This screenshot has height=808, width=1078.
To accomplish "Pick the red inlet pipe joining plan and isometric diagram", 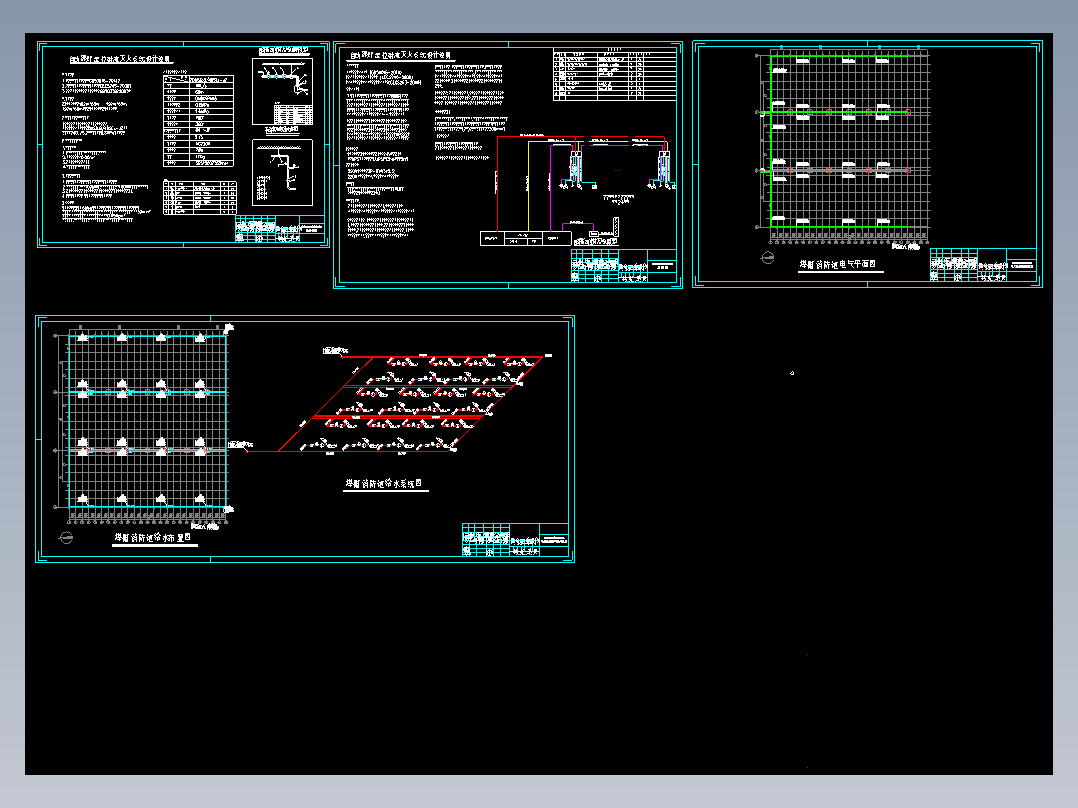I will tap(263, 451).
